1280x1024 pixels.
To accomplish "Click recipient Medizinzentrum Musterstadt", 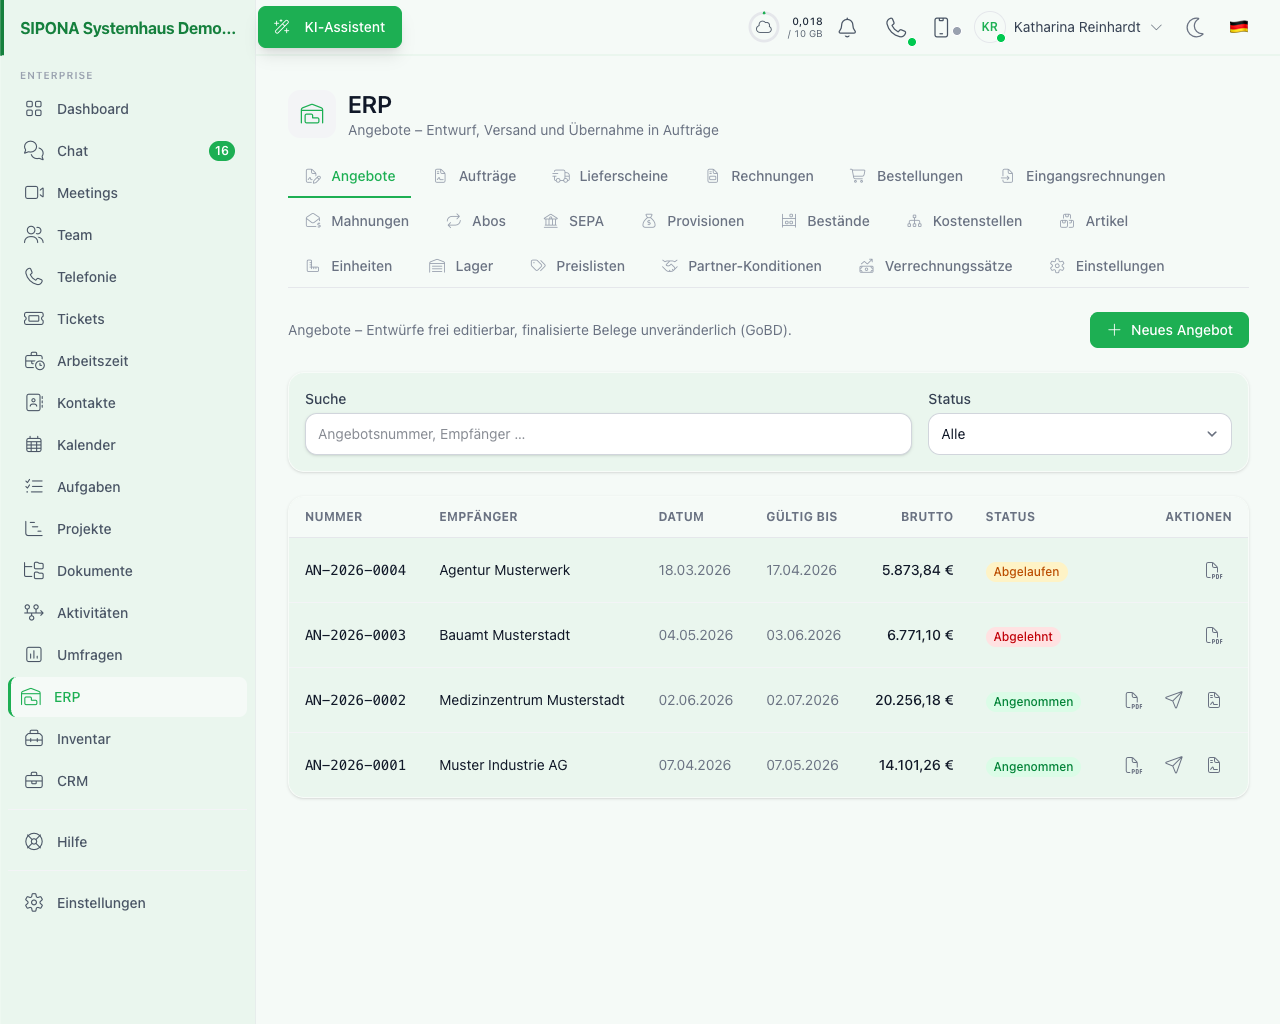I will [x=532, y=700].
